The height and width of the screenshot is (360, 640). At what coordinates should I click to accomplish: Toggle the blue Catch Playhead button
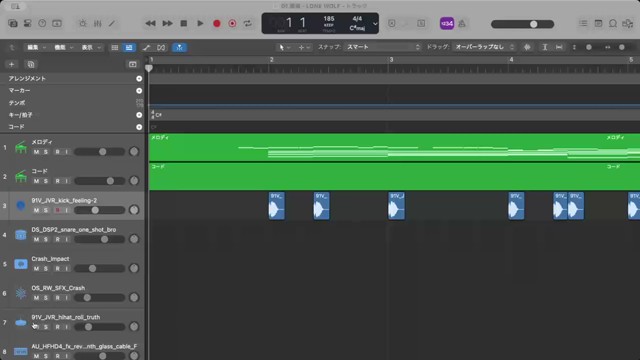[x=180, y=48]
